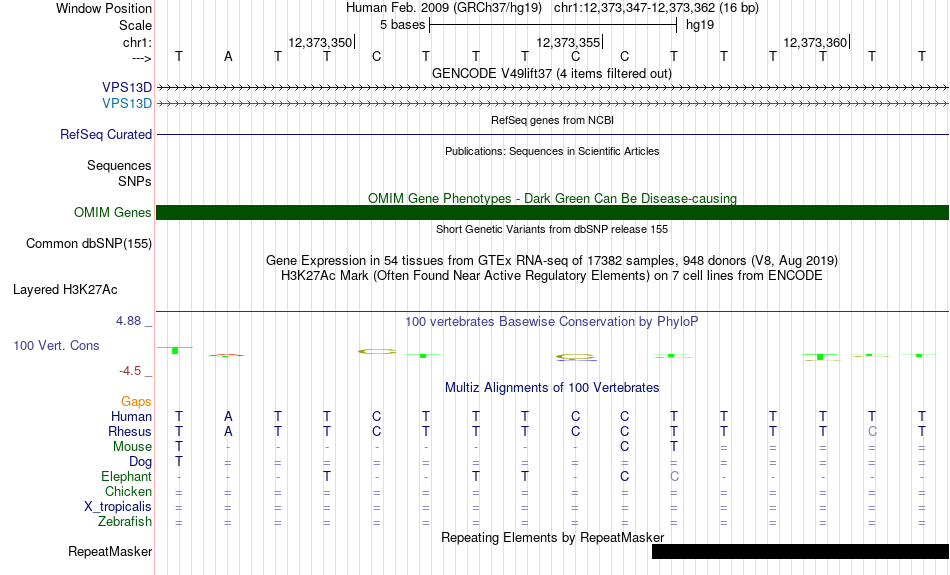Click the faded C in the Elephant row
The image size is (950, 575).
click(x=674, y=476)
